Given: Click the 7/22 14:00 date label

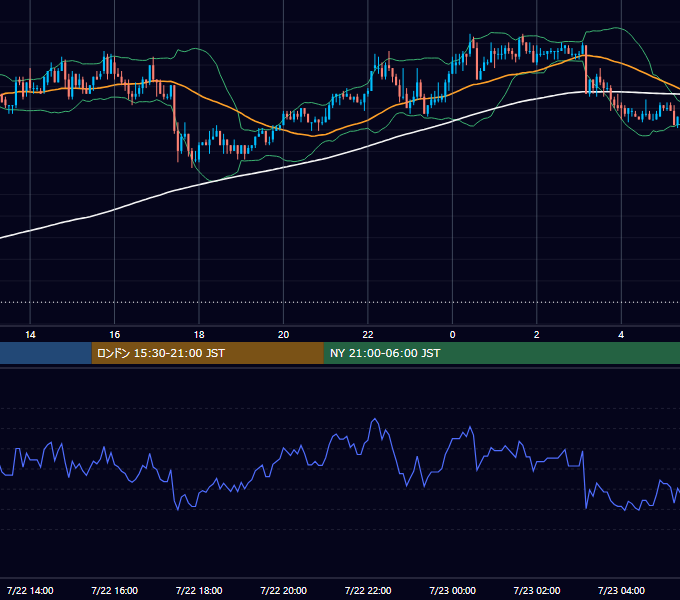Looking at the screenshot, I should (x=30, y=590).
